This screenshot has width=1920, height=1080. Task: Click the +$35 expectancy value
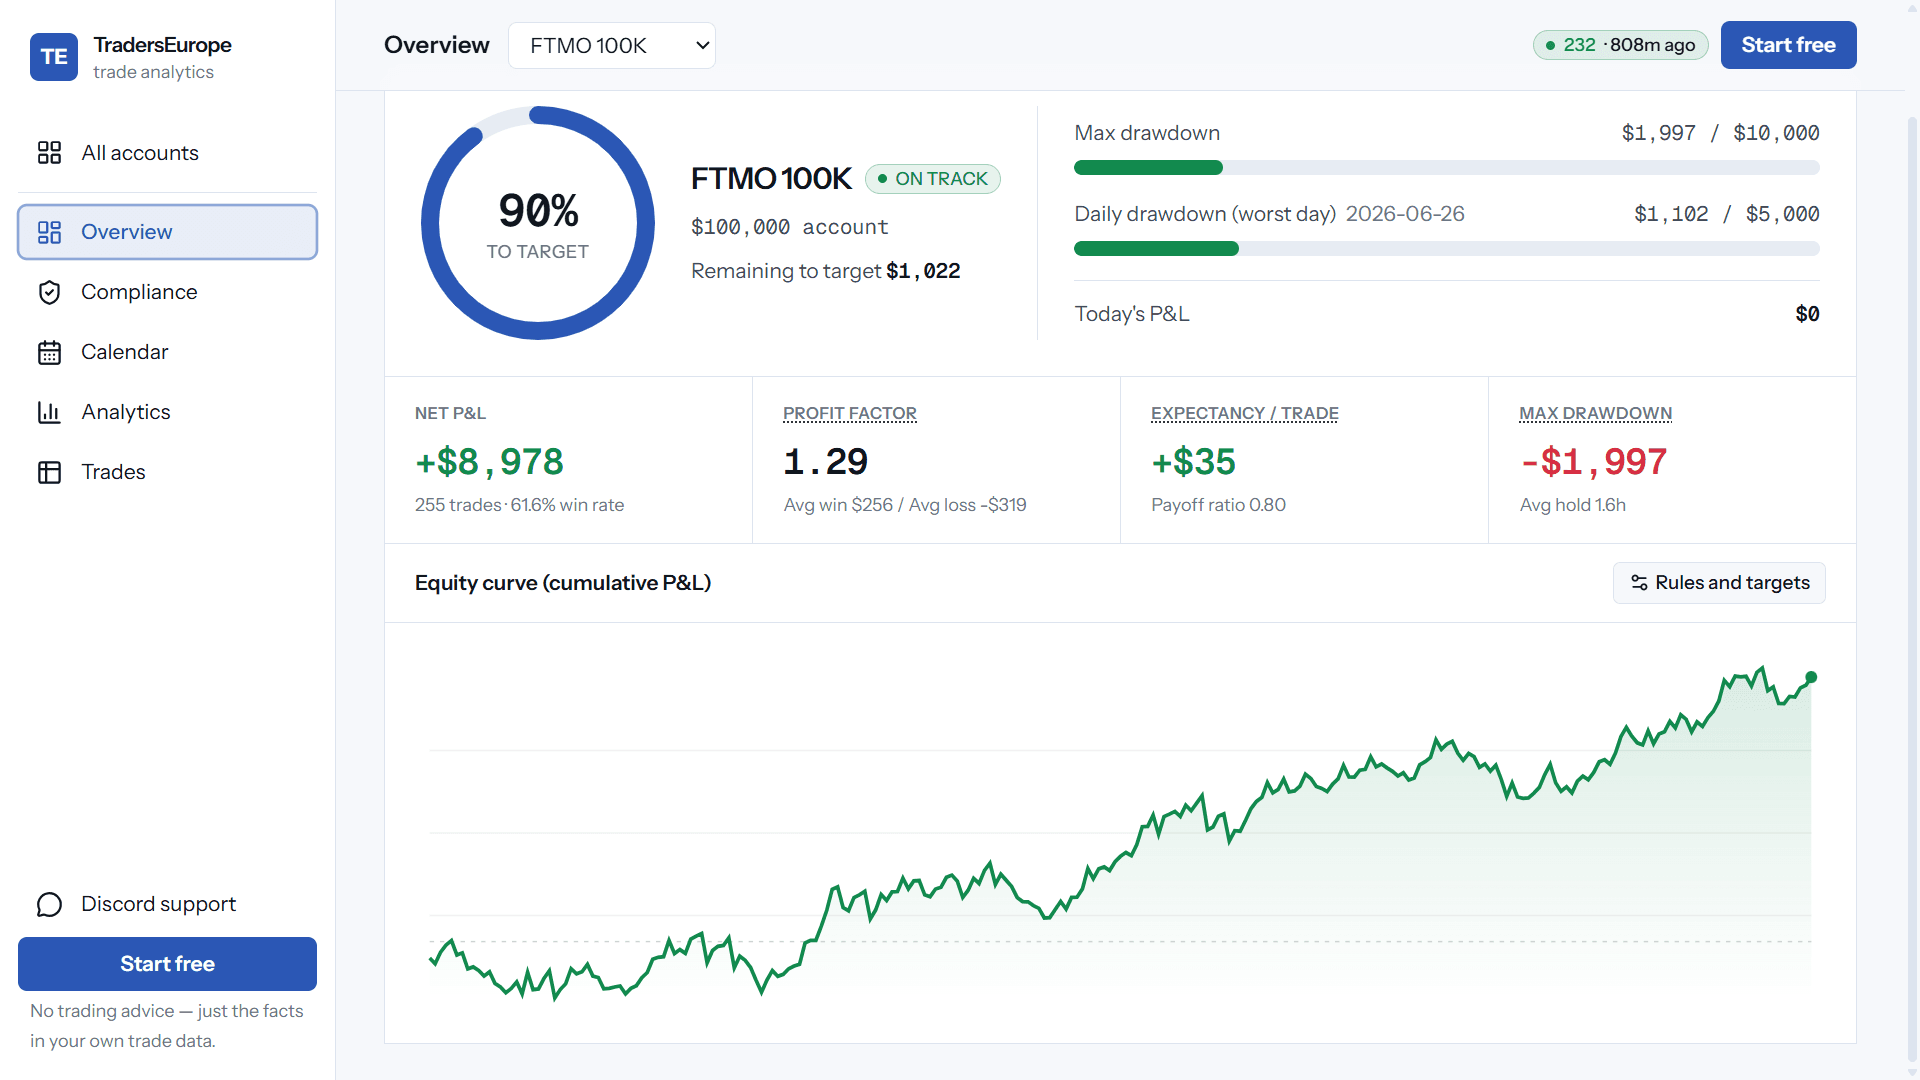tap(1194, 462)
